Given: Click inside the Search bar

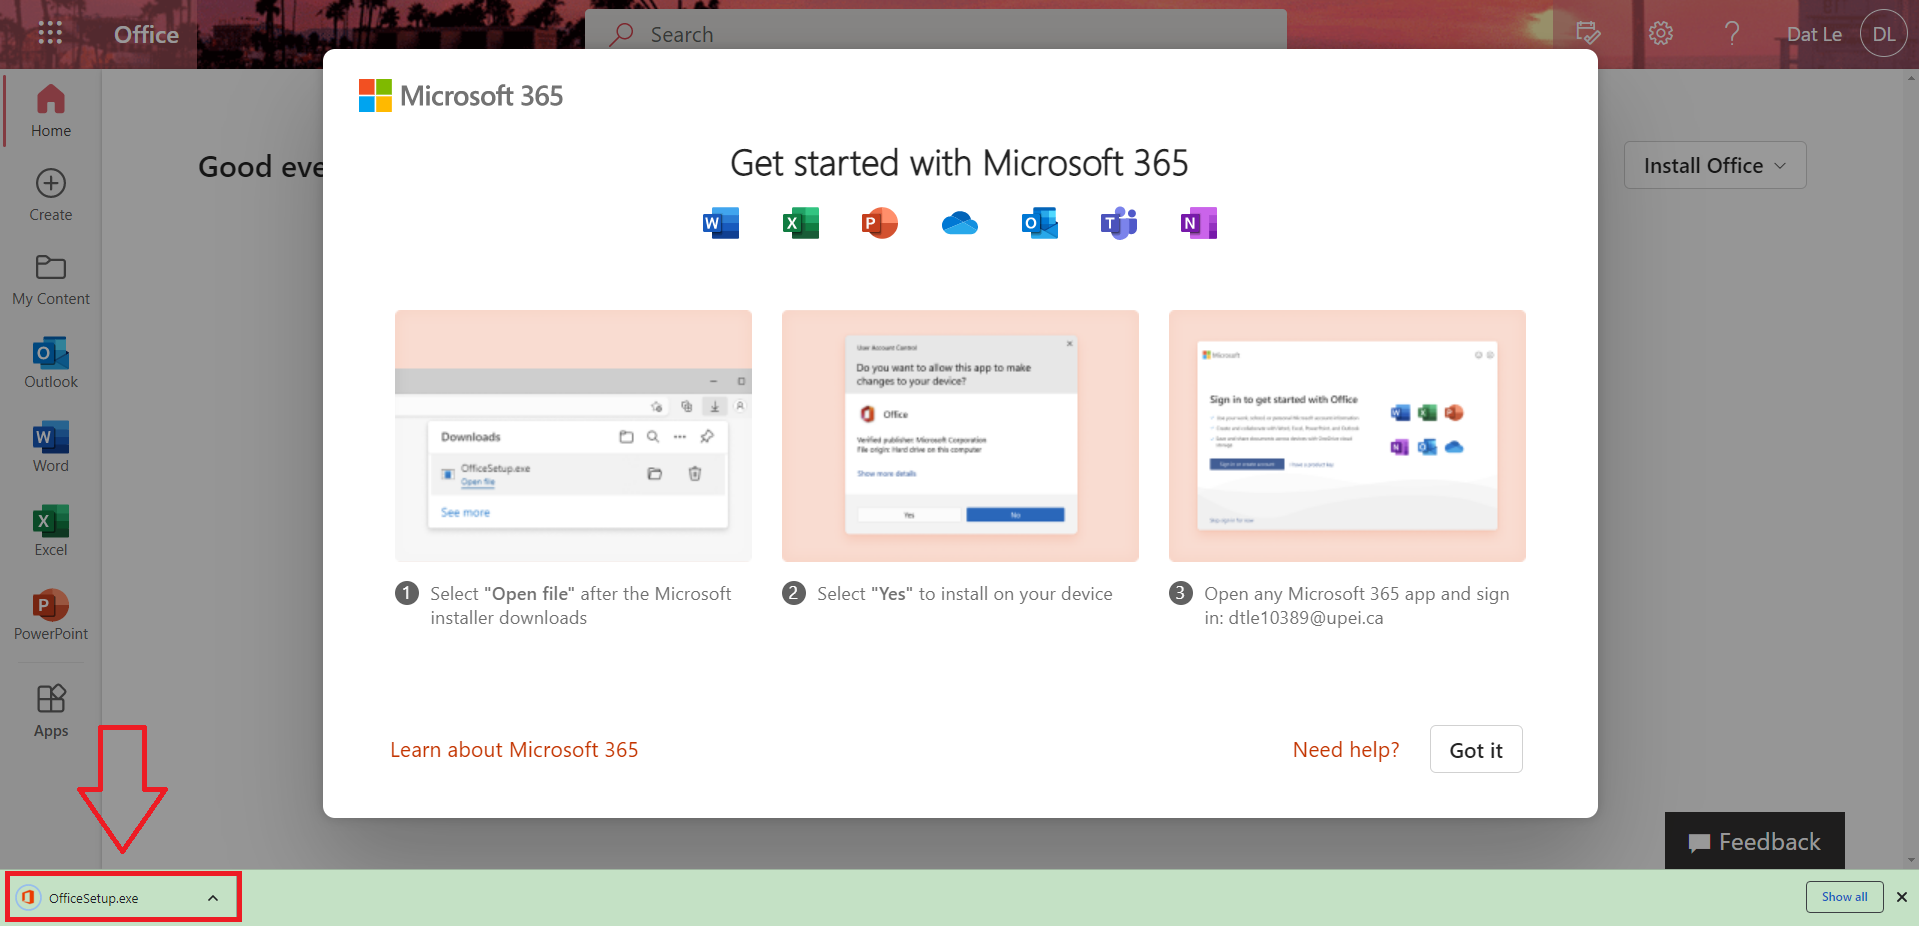Looking at the screenshot, I should pyautogui.click(x=935, y=33).
